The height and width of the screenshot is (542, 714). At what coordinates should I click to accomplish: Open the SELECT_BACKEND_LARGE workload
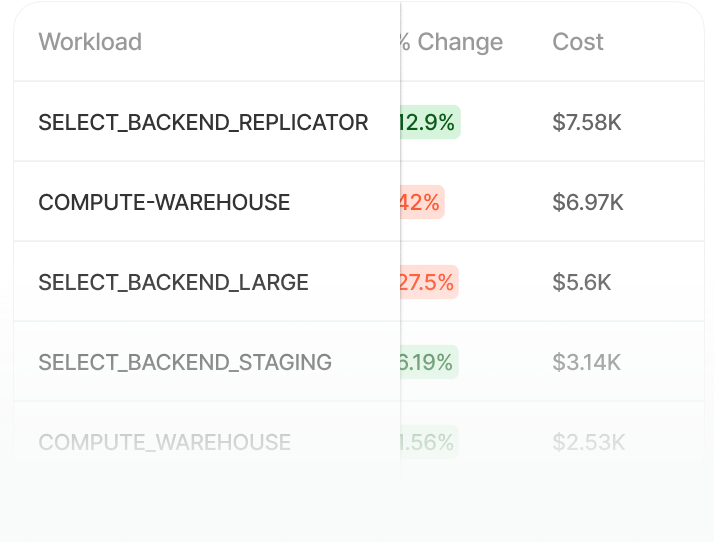173,282
